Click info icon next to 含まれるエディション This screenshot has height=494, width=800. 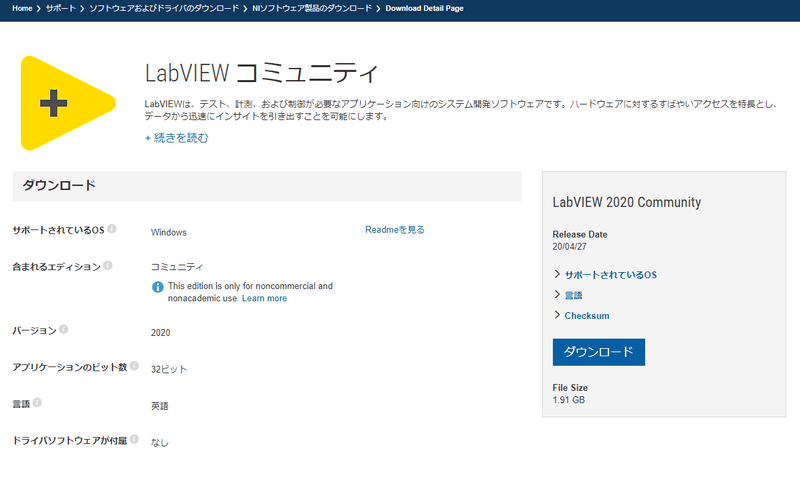point(108,265)
